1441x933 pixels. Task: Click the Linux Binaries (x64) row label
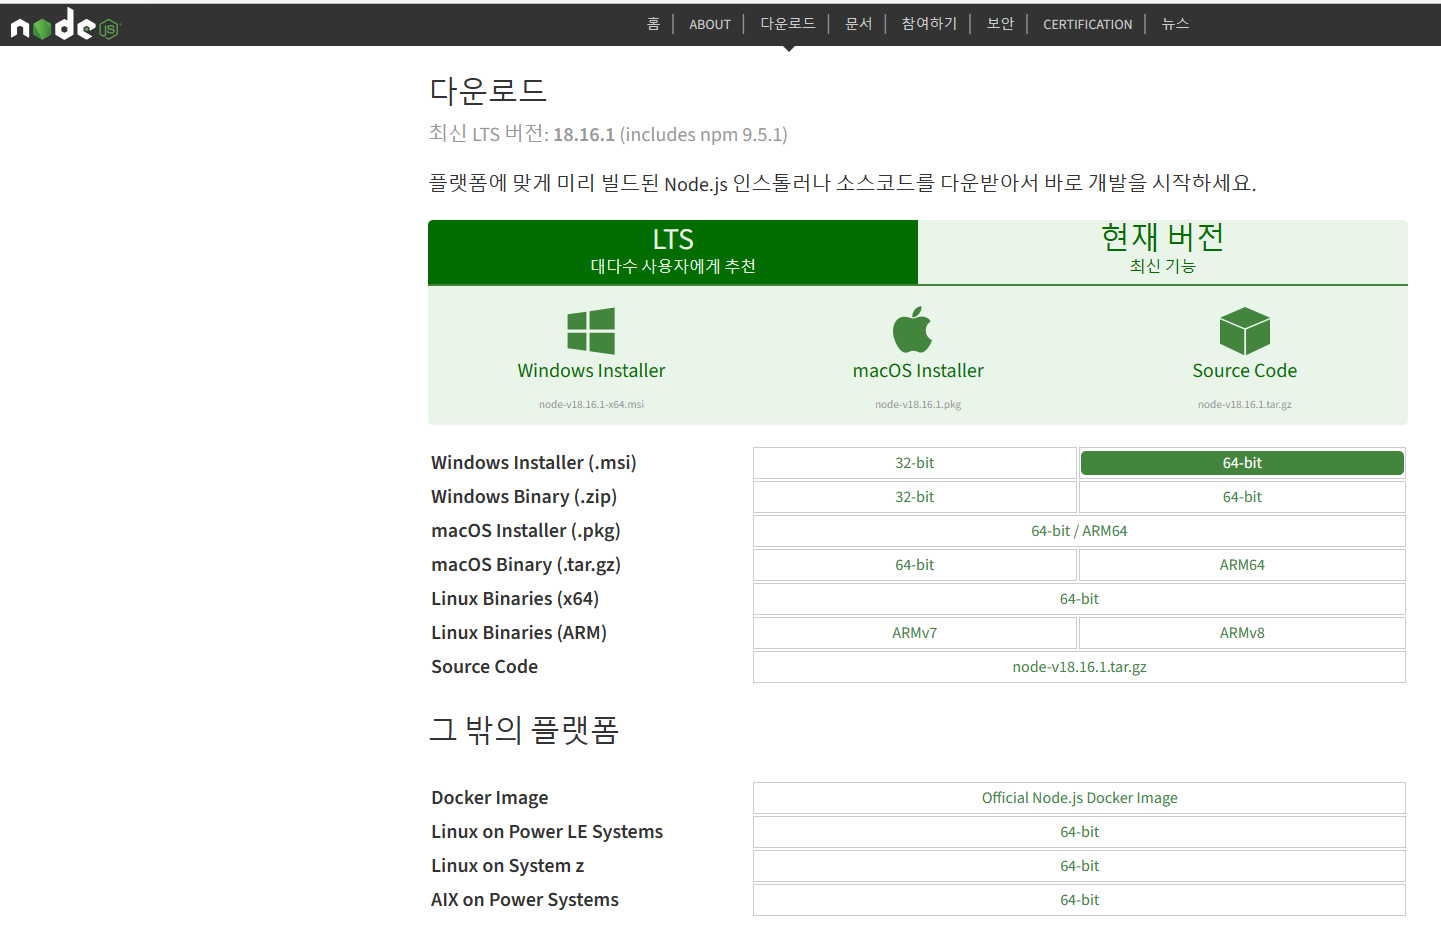515,599
